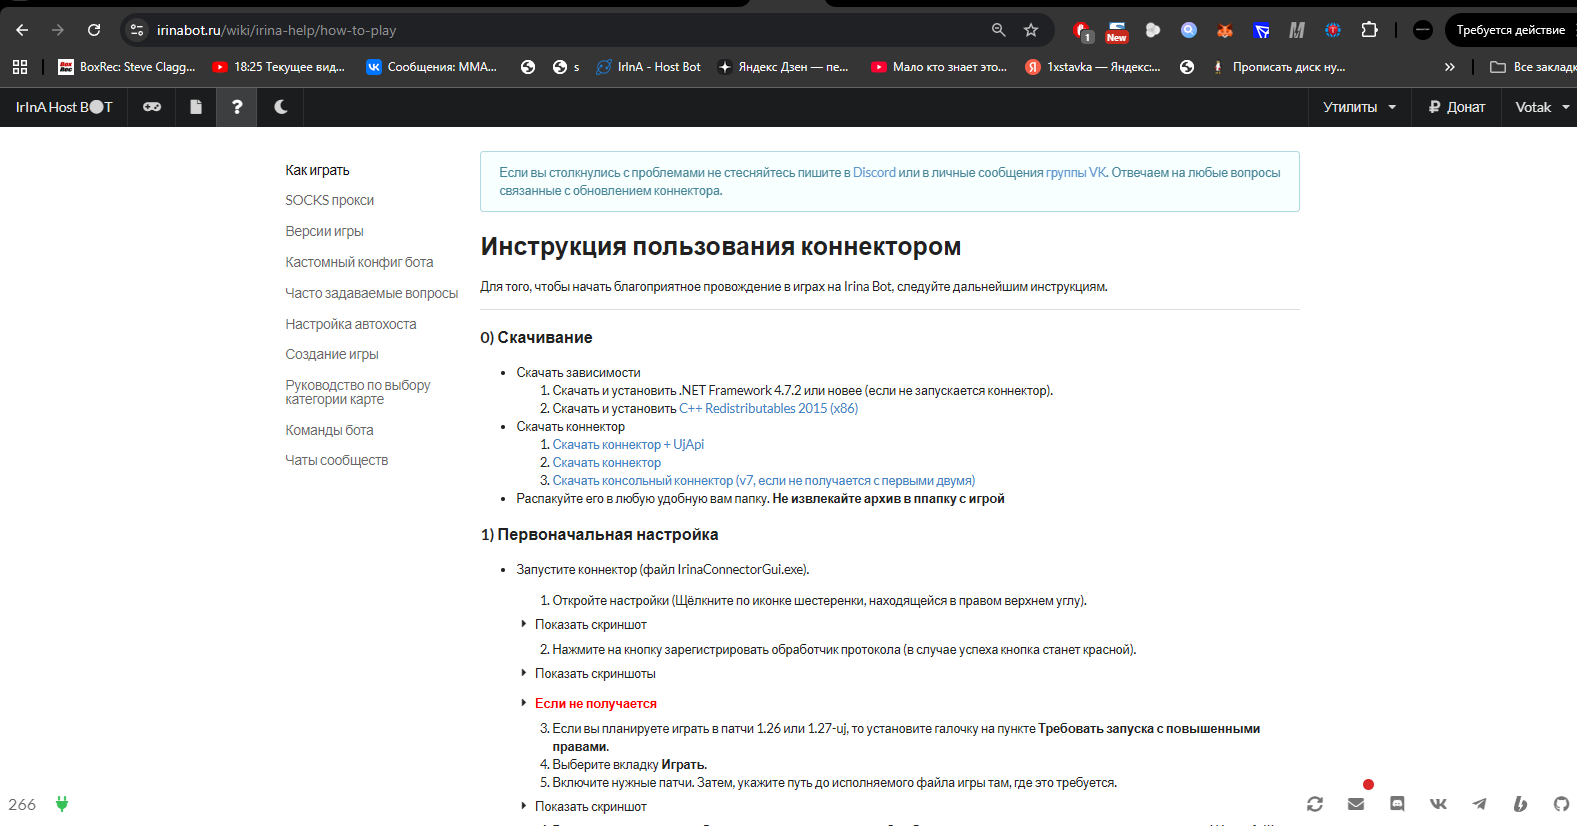Select Как играть in the sidebar
Image resolution: width=1577 pixels, height=826 pixels.
(x=317, y=171)
